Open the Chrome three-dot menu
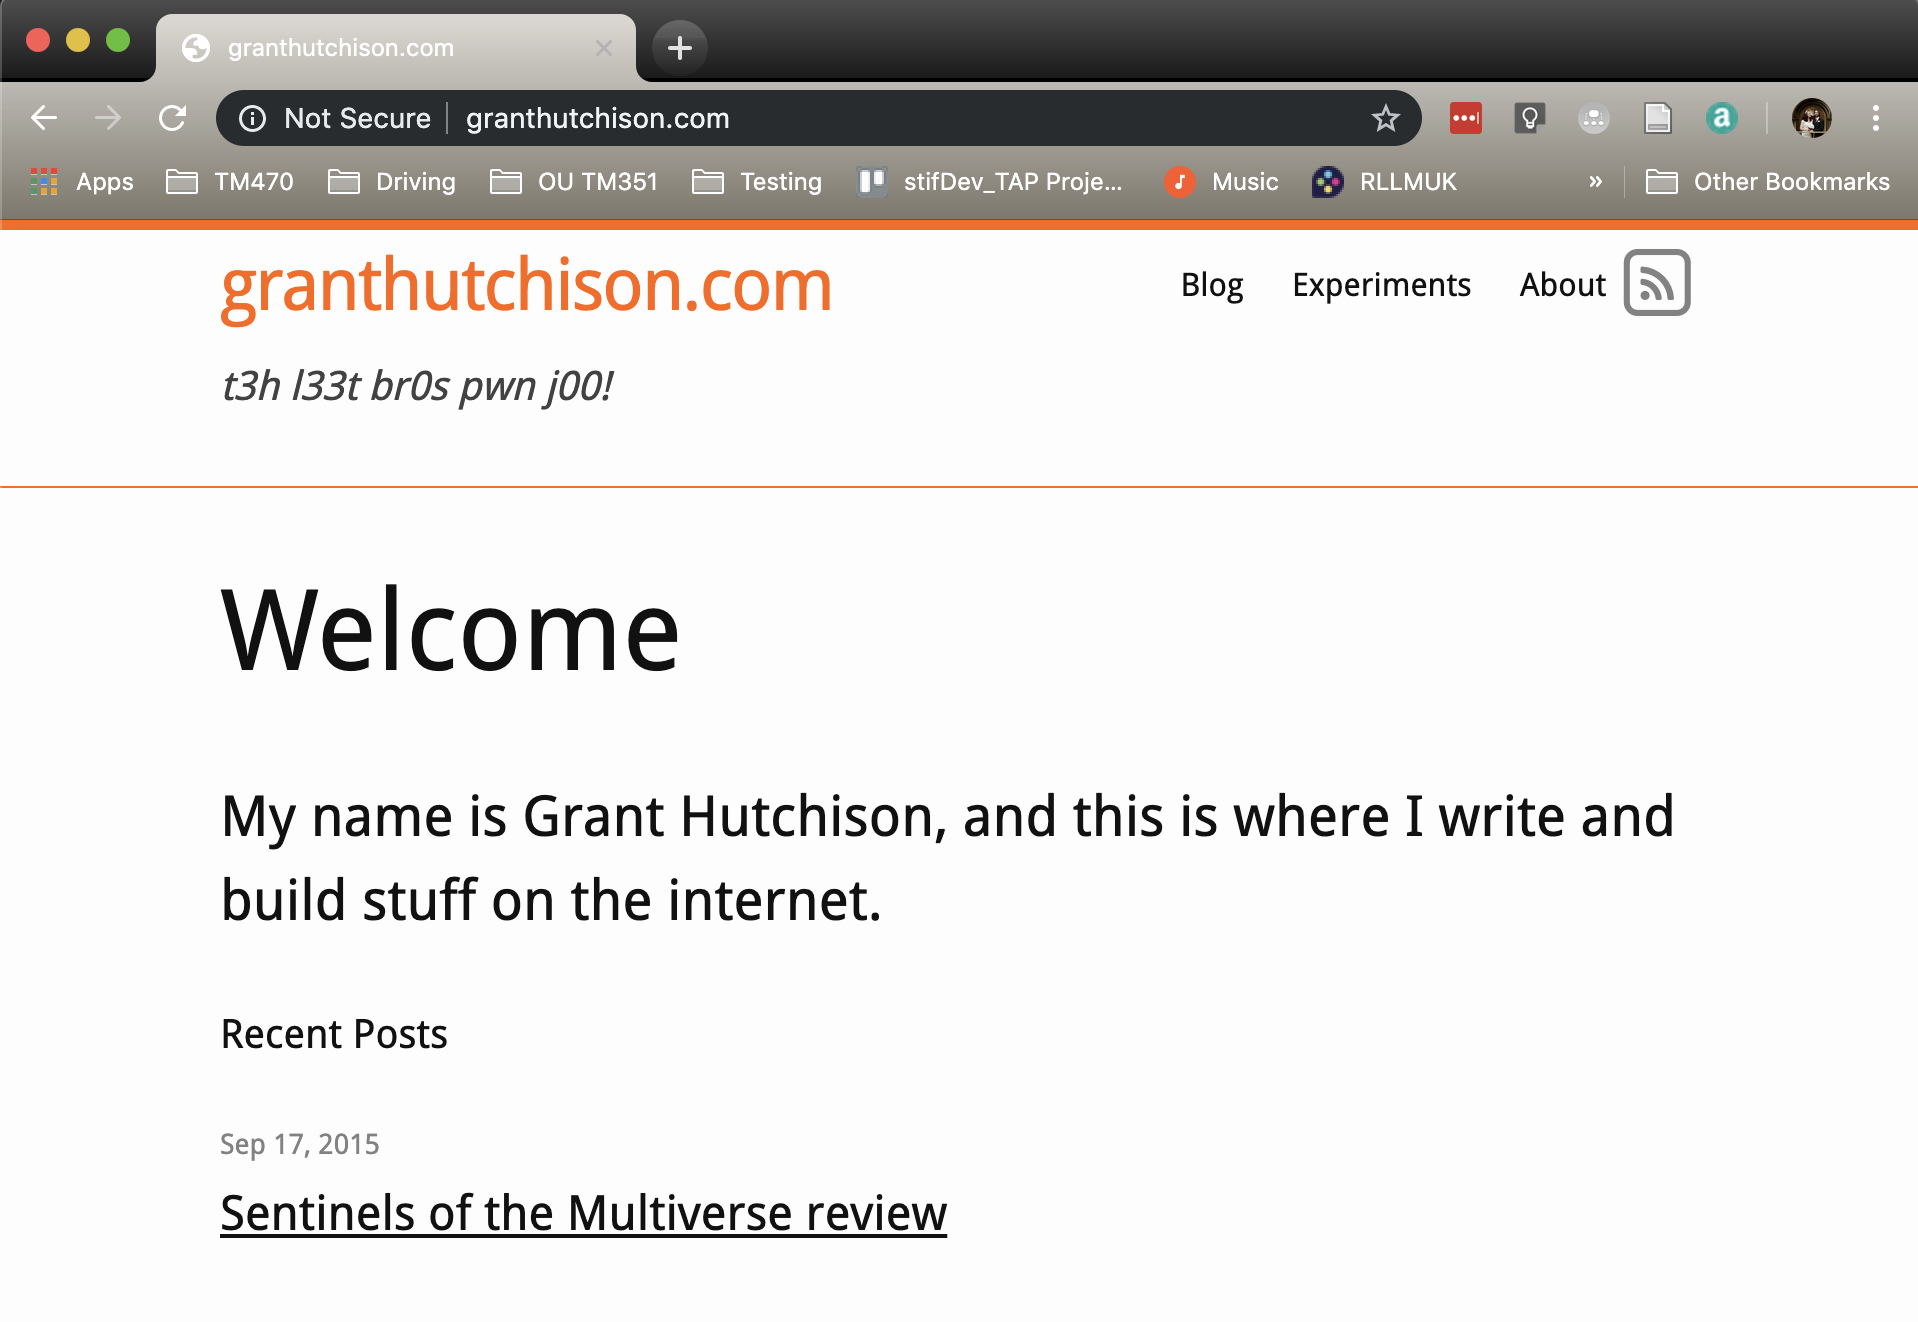 (x=1875, y=118)
